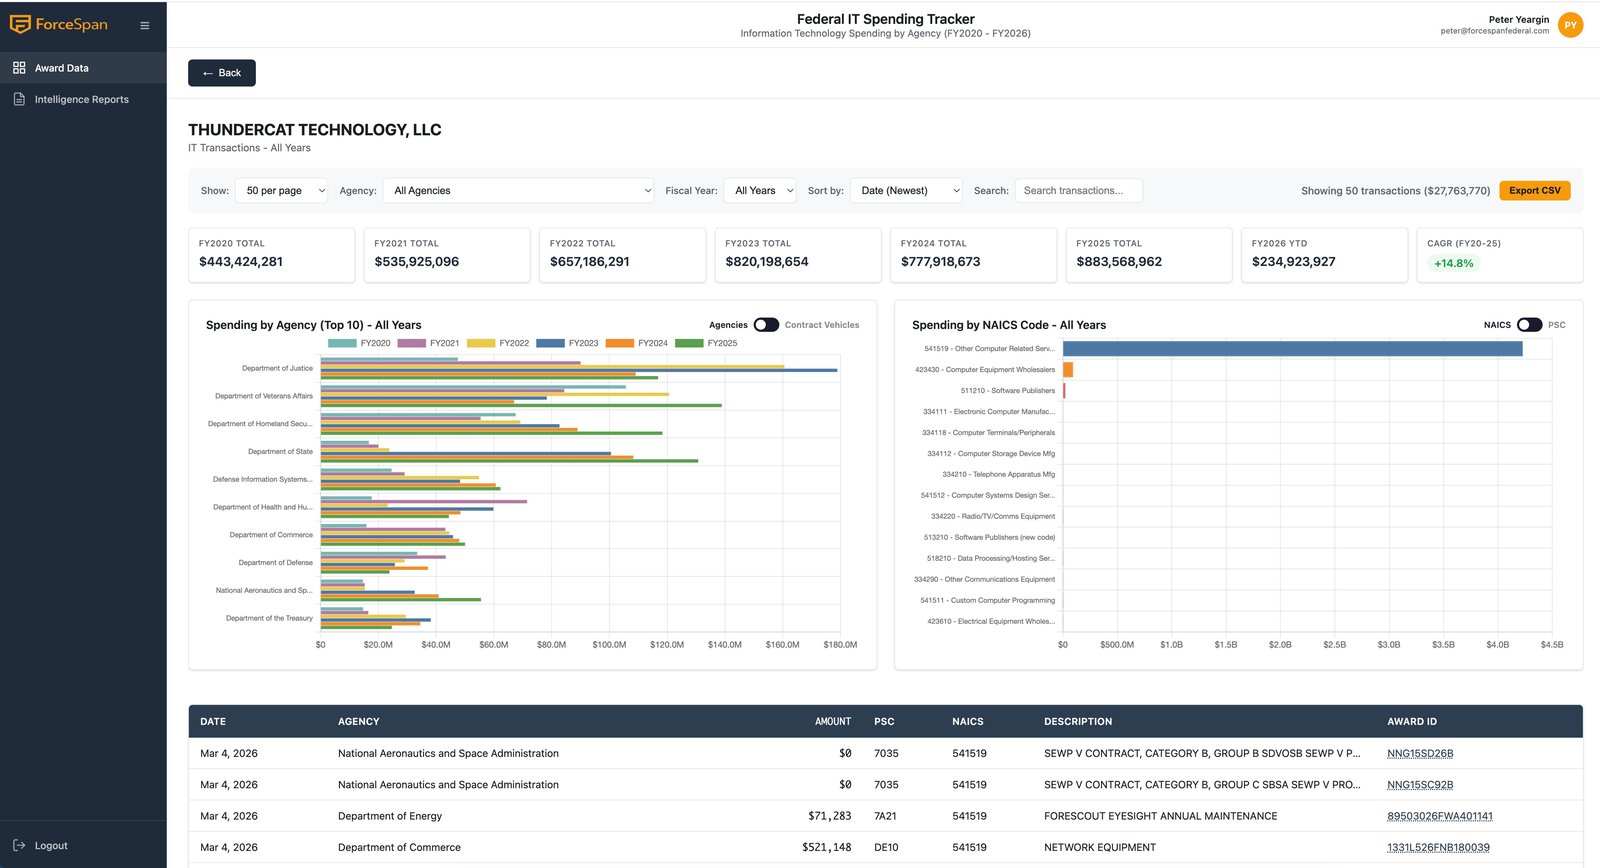Open the All Agencies dropdown
The image size is (1600, 868).
pos(519,190)
